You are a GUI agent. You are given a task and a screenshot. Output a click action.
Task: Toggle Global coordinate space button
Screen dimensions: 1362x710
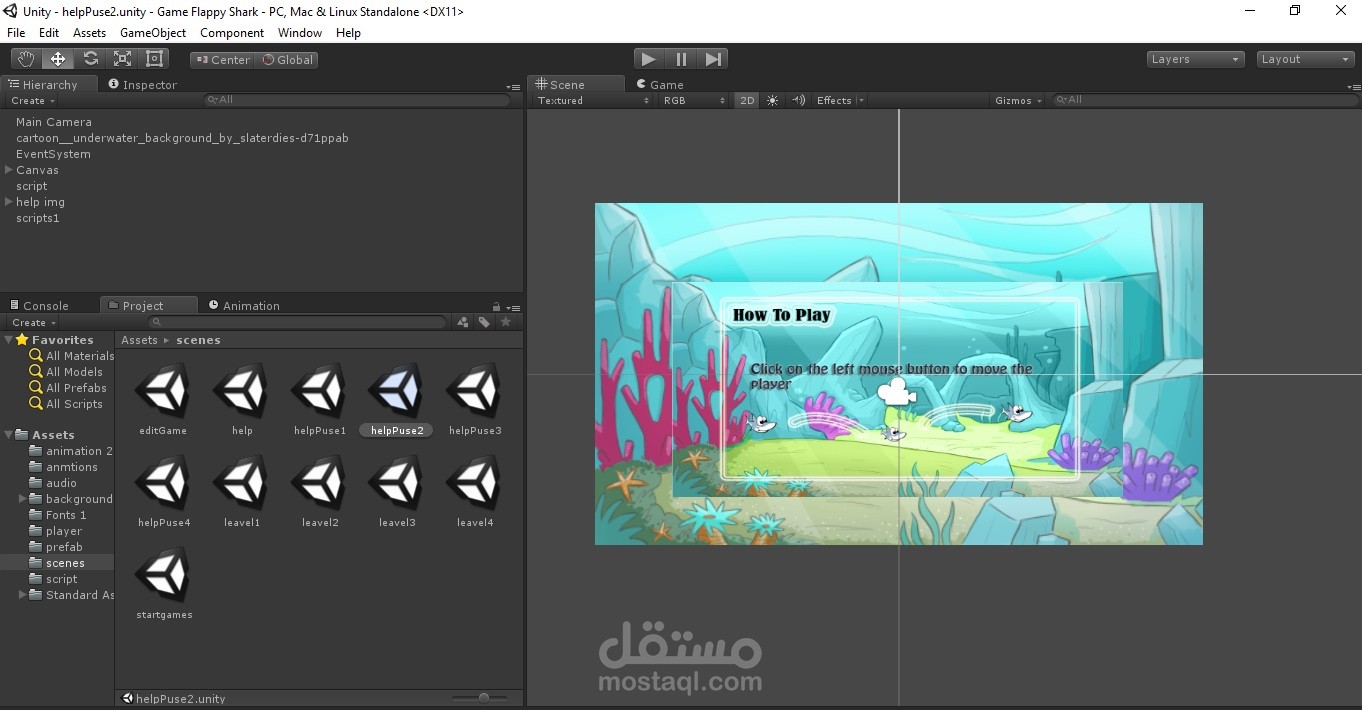(x=287, y=60)
